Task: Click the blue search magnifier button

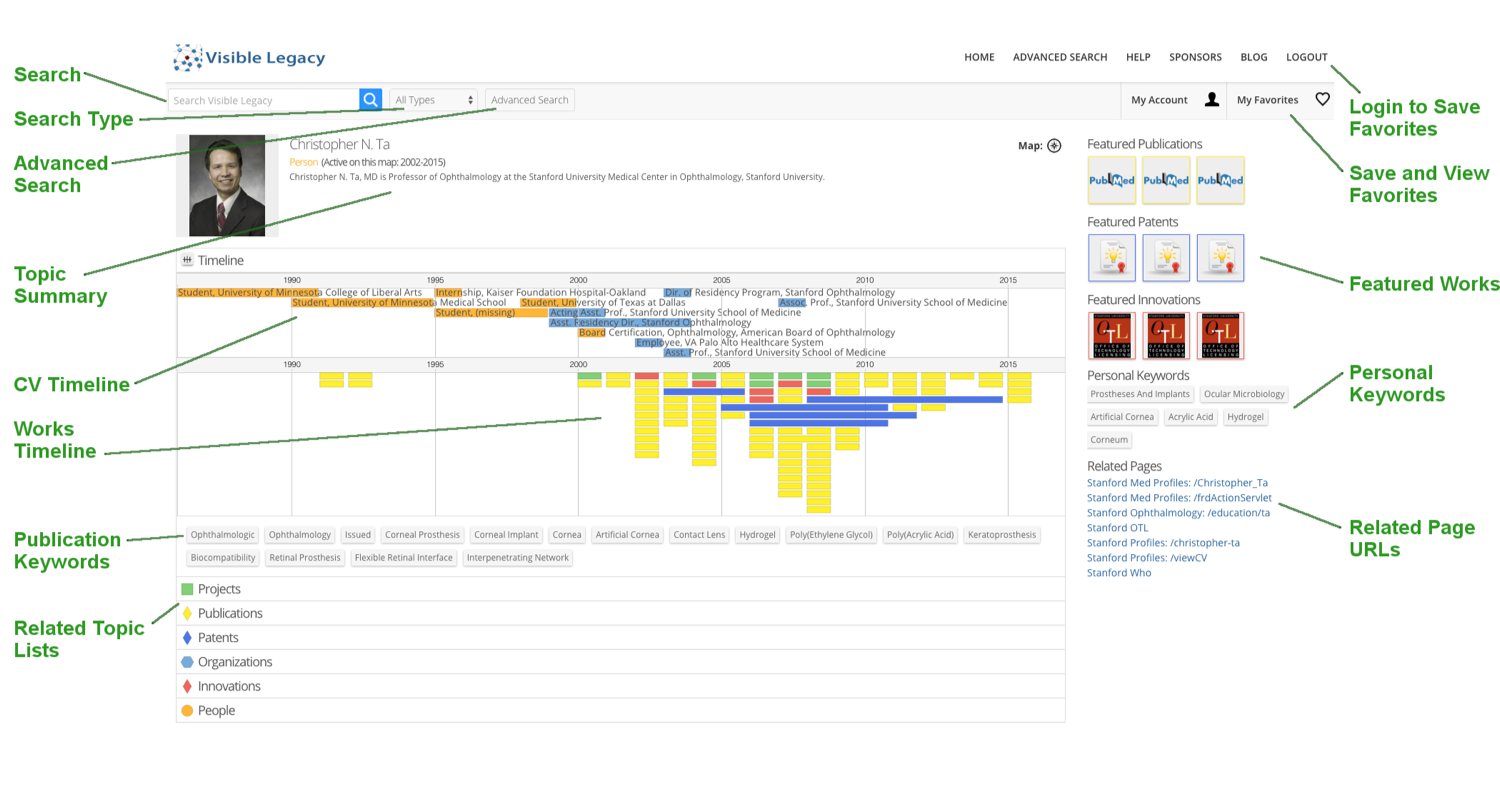Action: 370,100
